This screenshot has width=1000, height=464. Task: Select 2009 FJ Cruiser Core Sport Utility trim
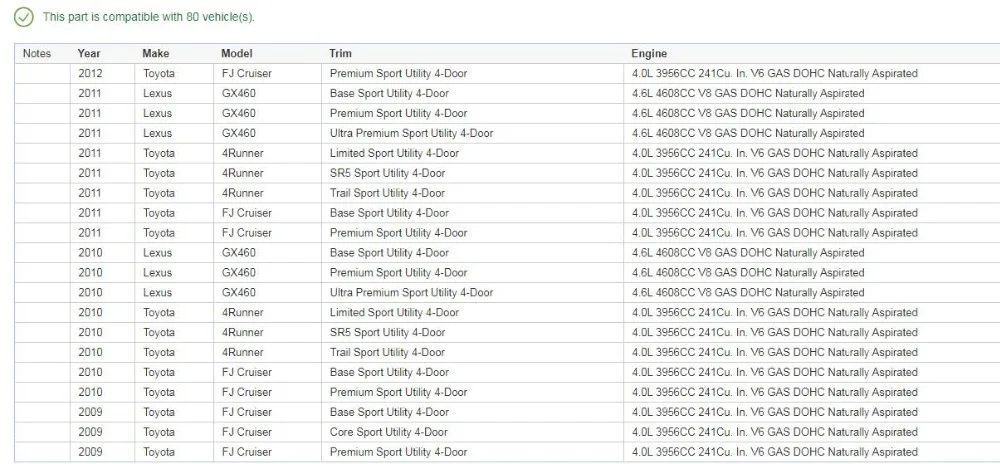coord(388,431)
